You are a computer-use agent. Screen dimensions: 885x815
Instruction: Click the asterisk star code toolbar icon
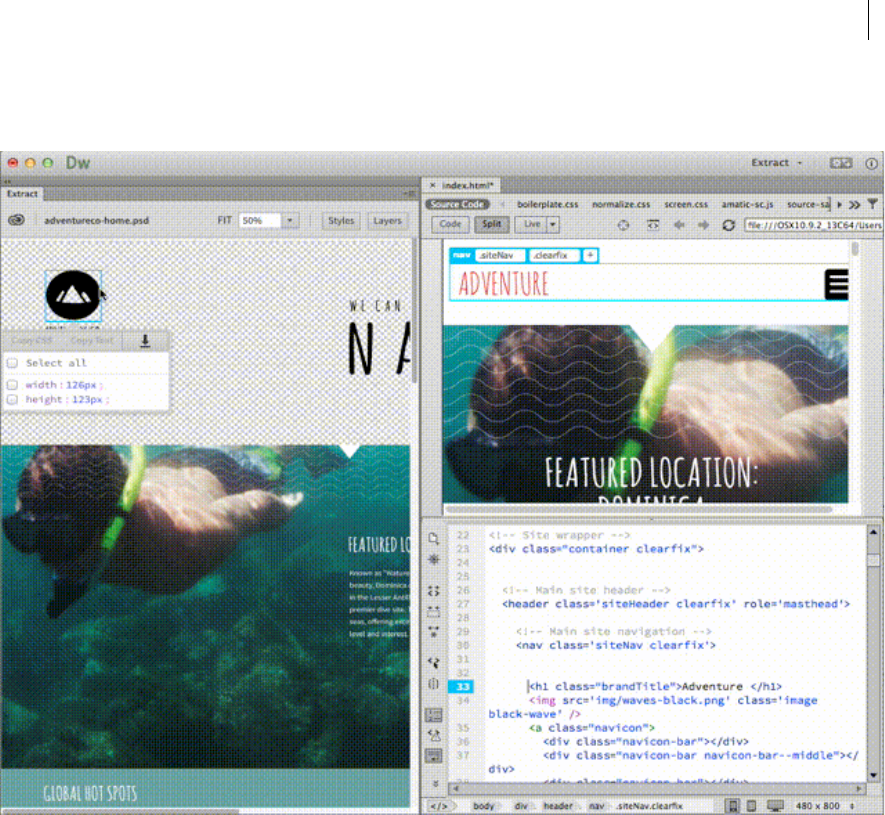tap(433, 559)
